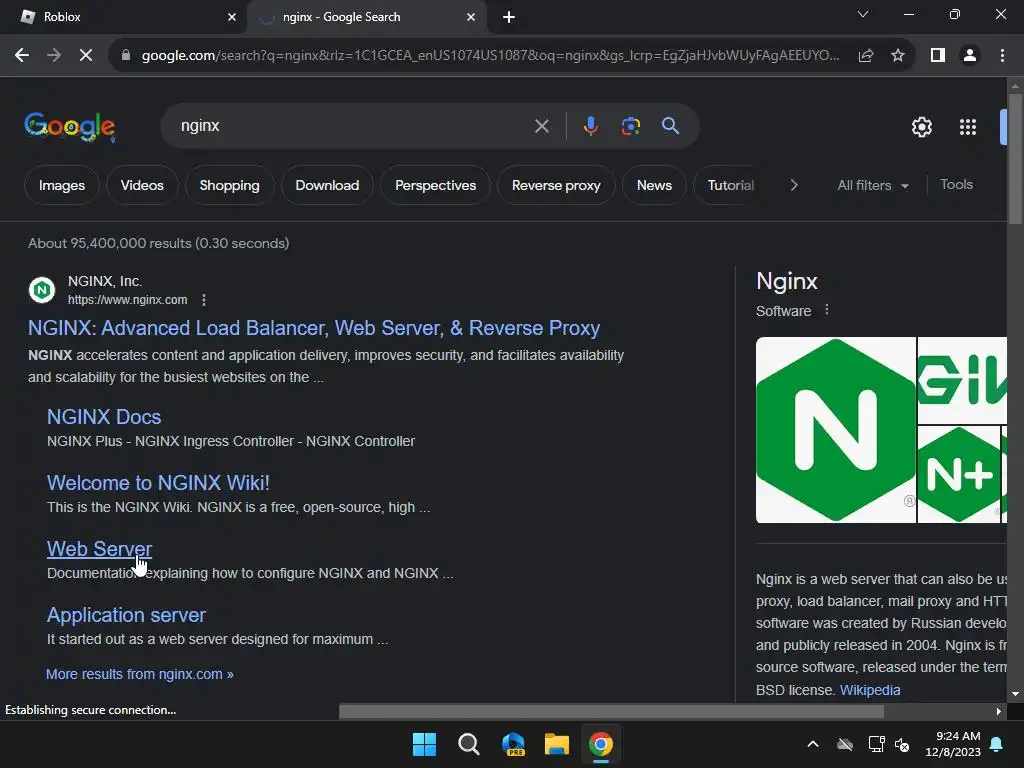This screenshot has width=1024, height=768.
Task: Click the horizontal scrollbar thumb
Action: [x=611, y=711]
